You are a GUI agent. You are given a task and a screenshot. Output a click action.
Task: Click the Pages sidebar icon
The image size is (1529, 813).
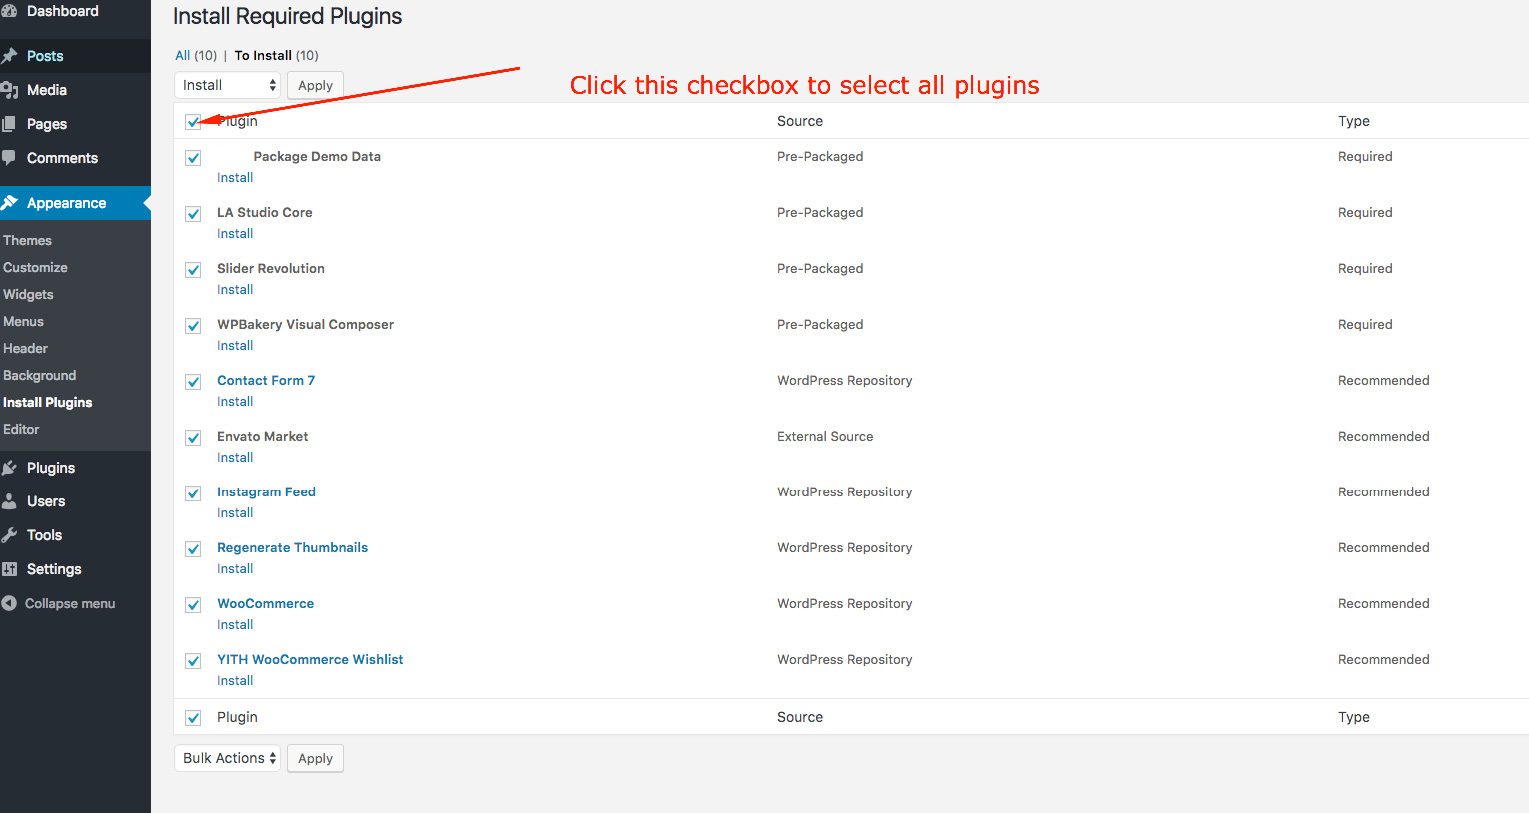14,124
